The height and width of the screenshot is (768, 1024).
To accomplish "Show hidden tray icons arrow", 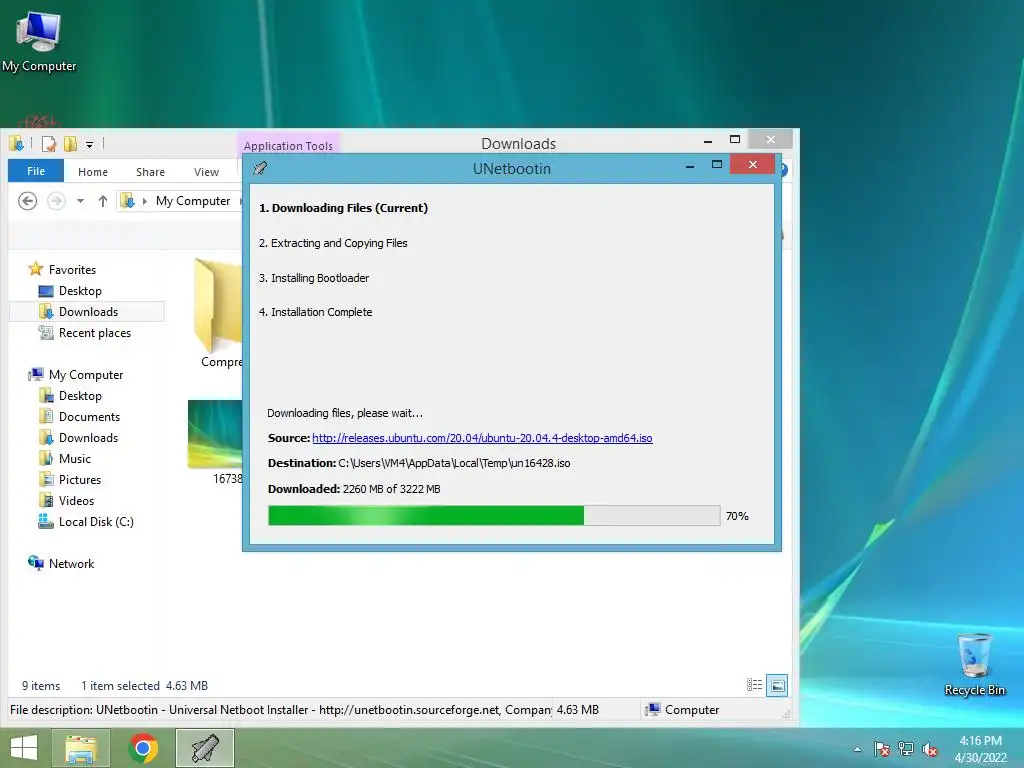I will point(857,749).
